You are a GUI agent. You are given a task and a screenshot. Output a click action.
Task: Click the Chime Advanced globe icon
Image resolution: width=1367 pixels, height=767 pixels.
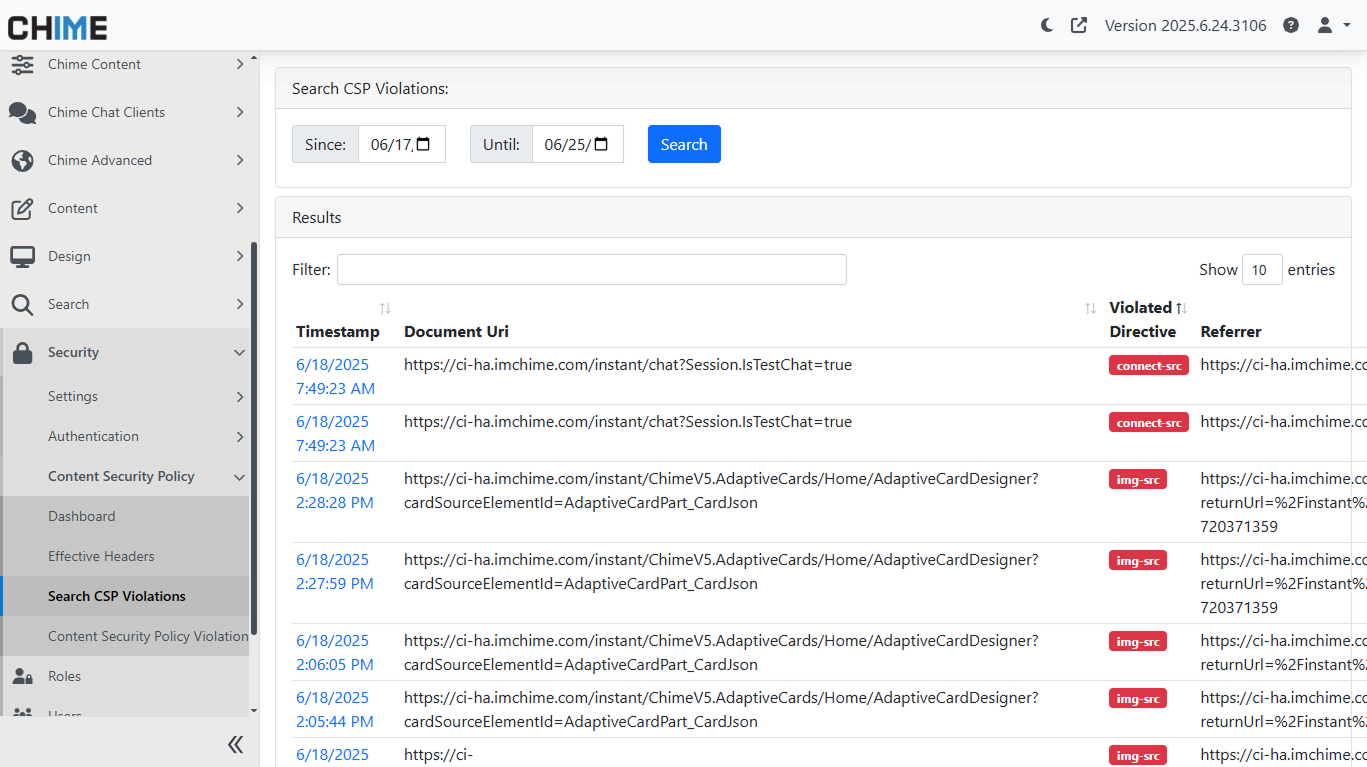pyautogui.click(x=22, y=160)
